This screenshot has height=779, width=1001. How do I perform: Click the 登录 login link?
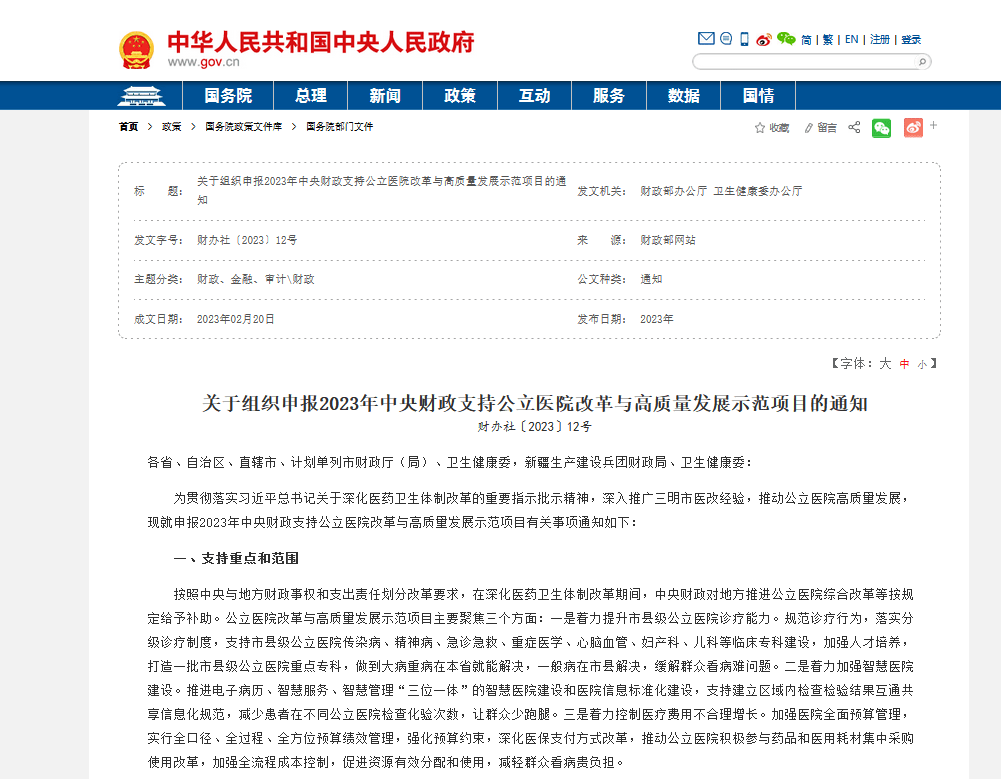(911, 40)
